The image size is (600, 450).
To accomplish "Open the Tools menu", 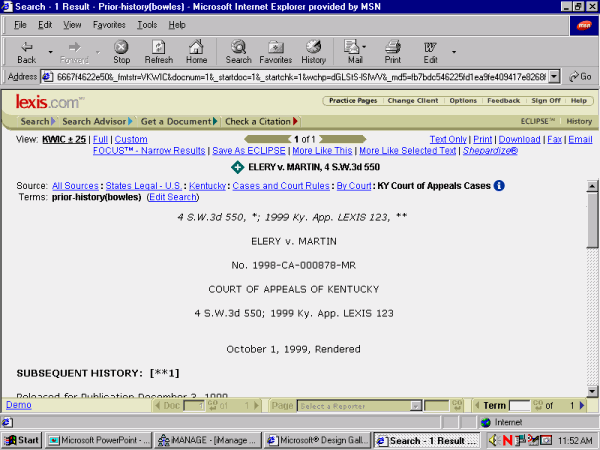I will [x=146, y=24].
